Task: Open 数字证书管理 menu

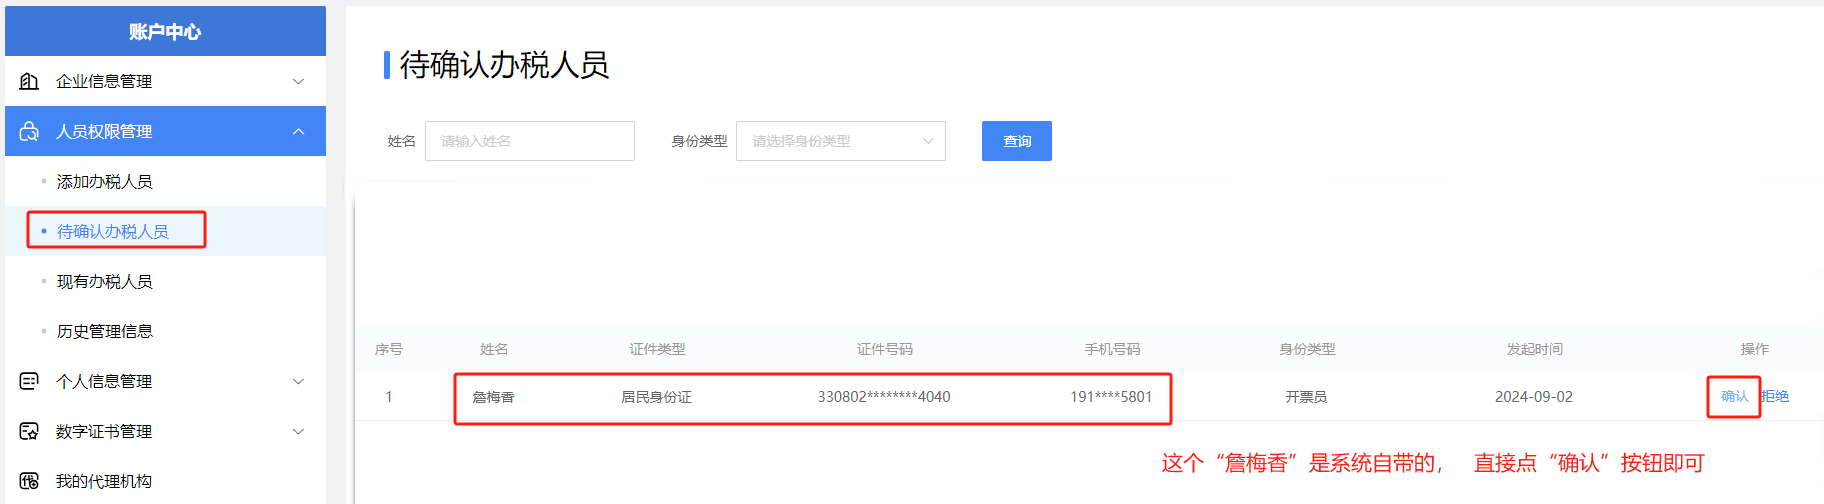Action: 165,431
